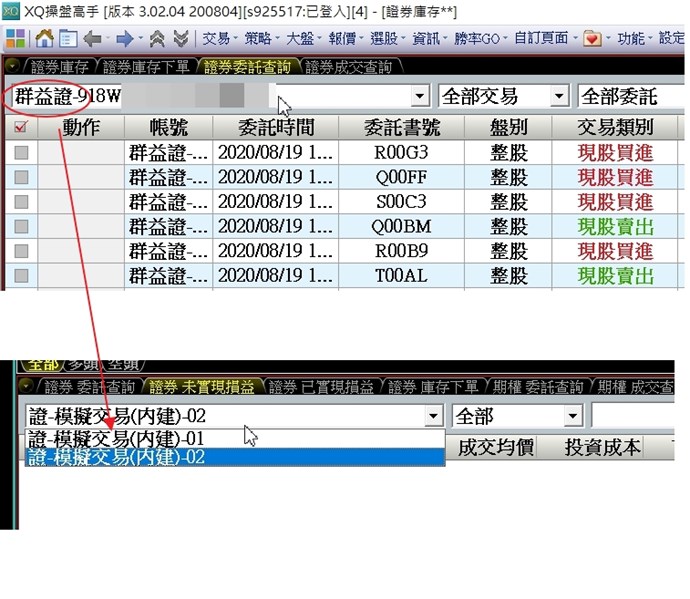Choose 證-模擬交易(內建)-01 from the list
690x599 pixels.
117,438
